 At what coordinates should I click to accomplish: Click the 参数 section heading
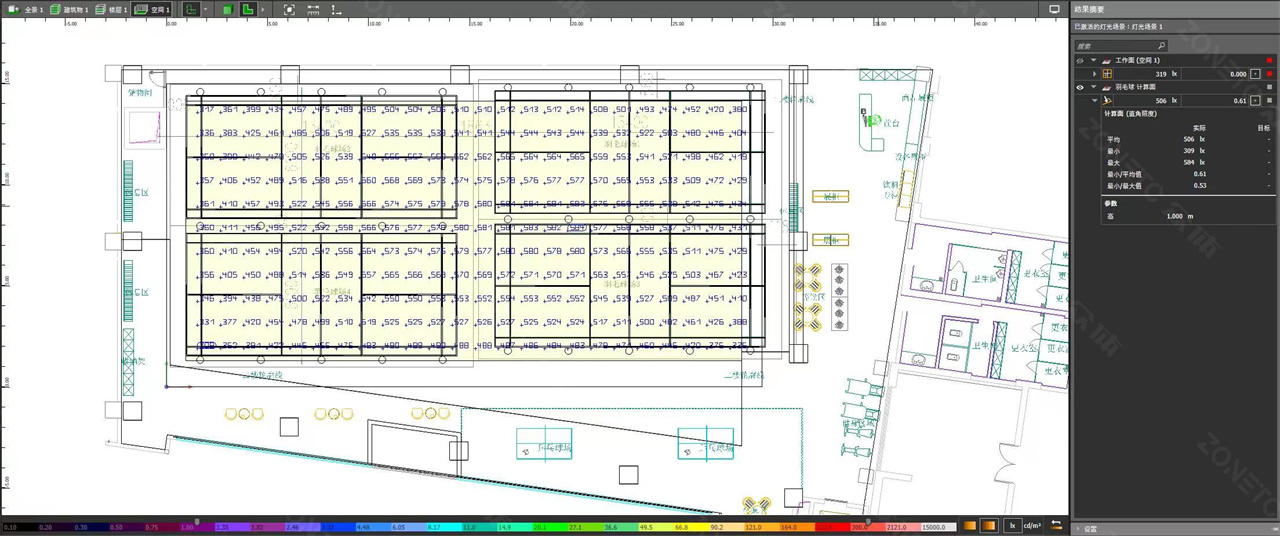pos(1111,203)
